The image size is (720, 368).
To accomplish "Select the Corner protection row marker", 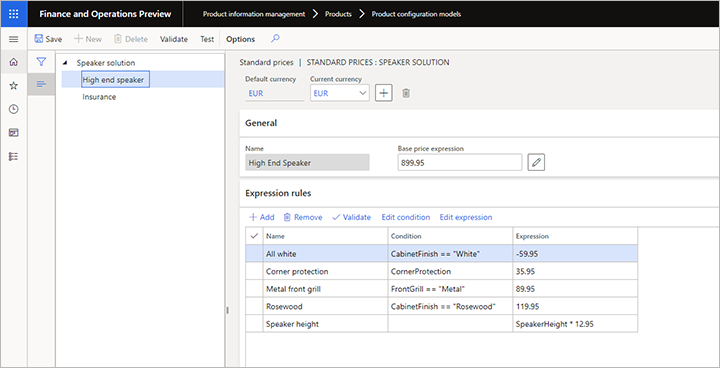I will [x=254, y=272].
